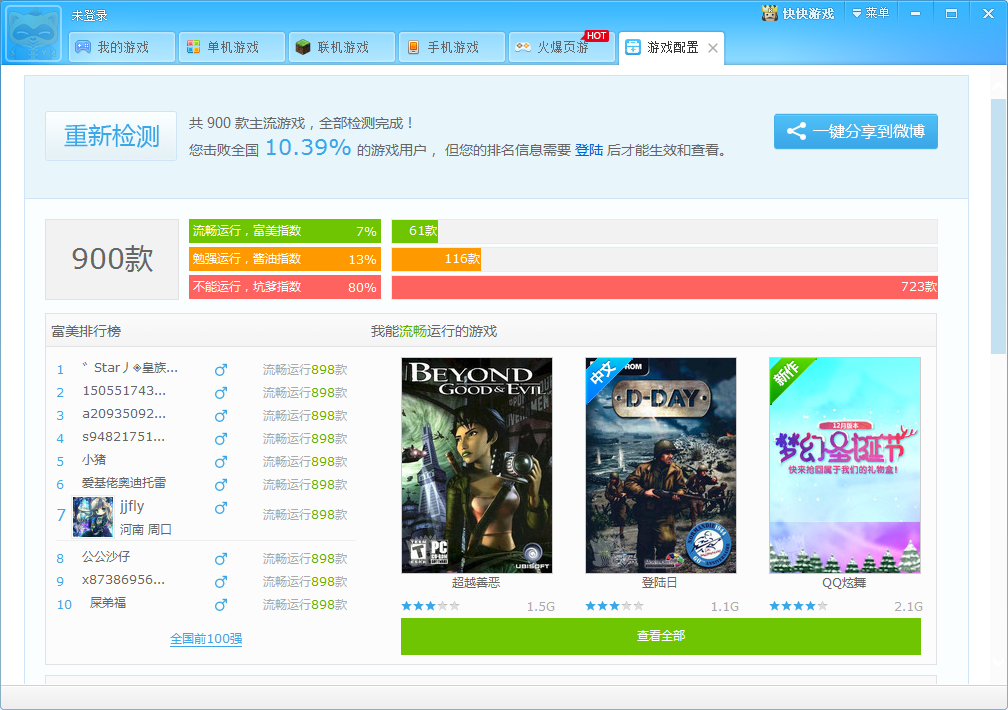This screenshot has height=710, width=1008.
Task: Open the 火爆页游 tab
Action: 561,47
